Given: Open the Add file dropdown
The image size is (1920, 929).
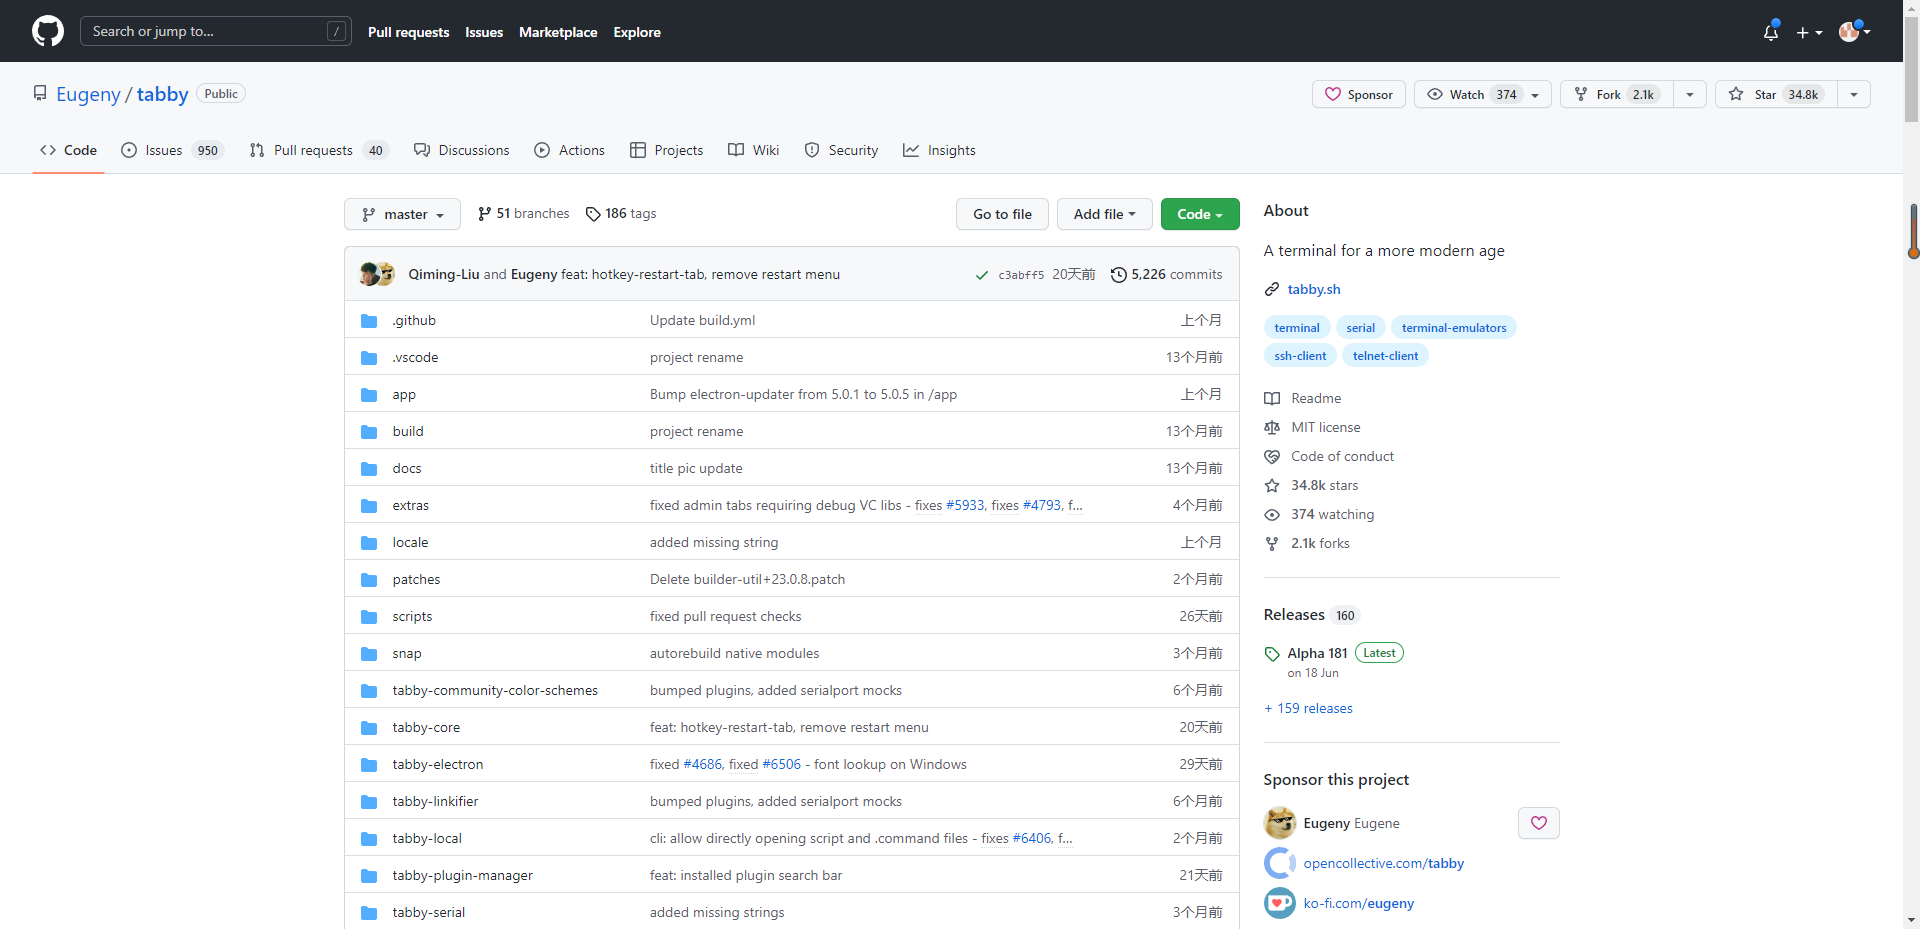Looking at the screenshot, I should (x=1104, y=214).
